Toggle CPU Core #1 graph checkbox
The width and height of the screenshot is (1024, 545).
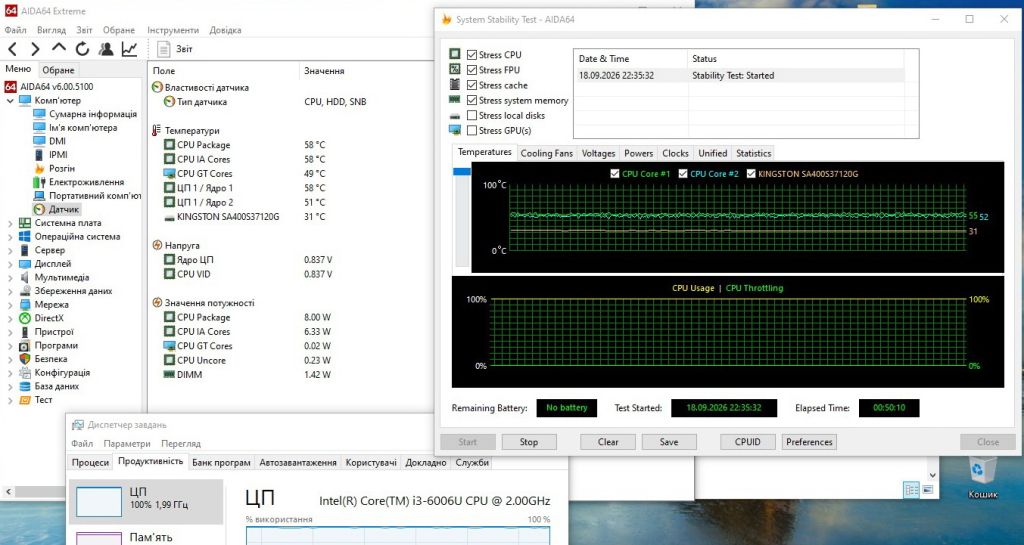coord(615,174)
